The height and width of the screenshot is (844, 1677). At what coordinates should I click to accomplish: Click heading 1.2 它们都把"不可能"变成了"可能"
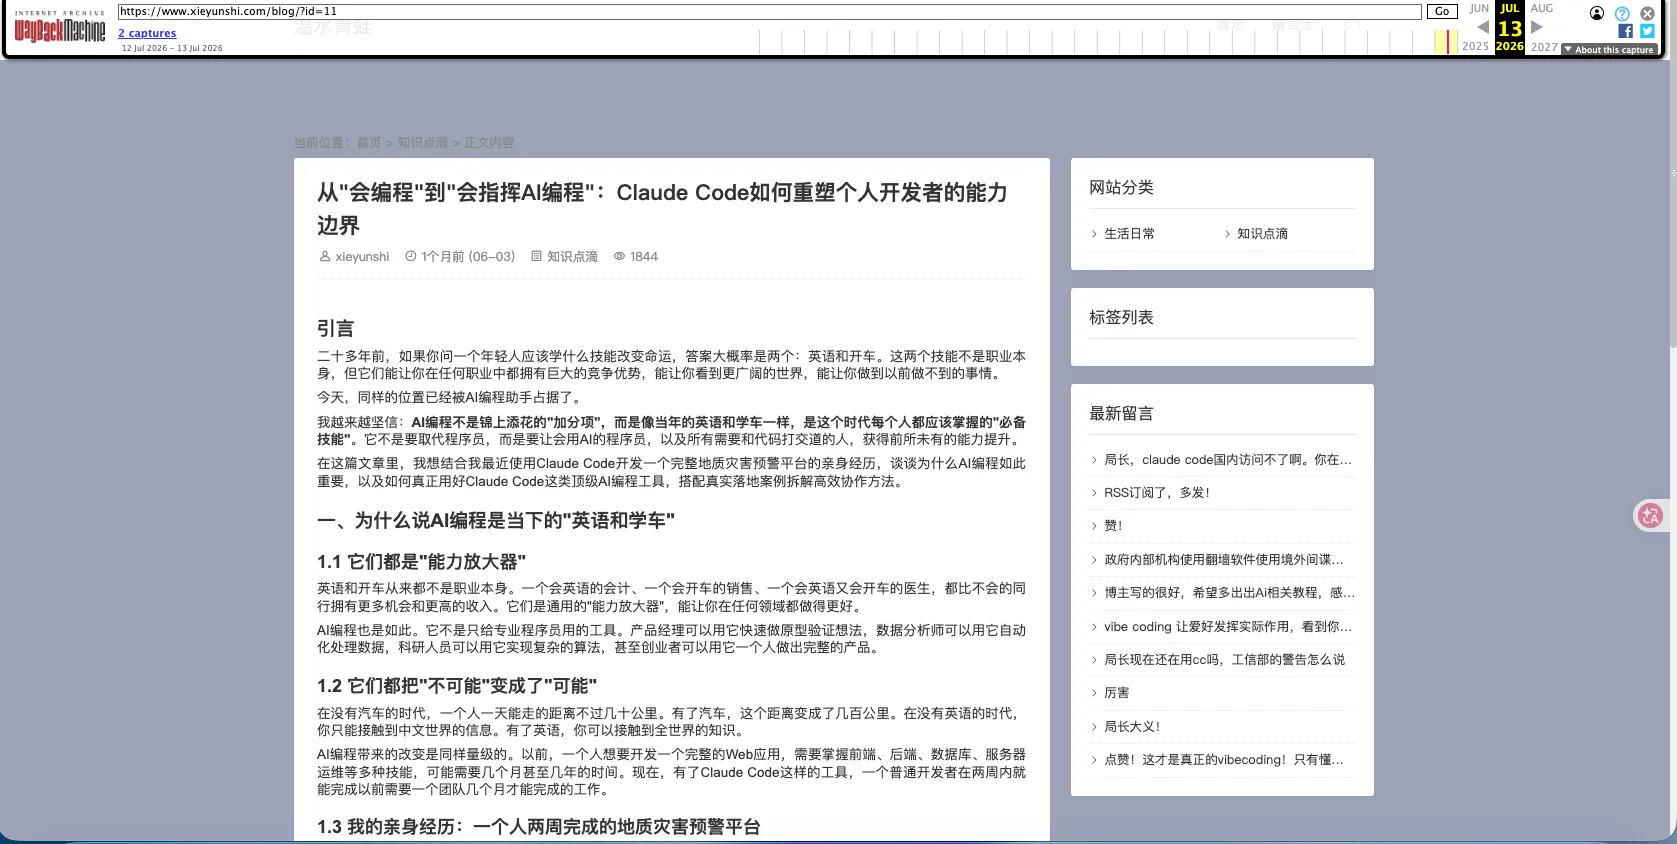pos(457,686)
